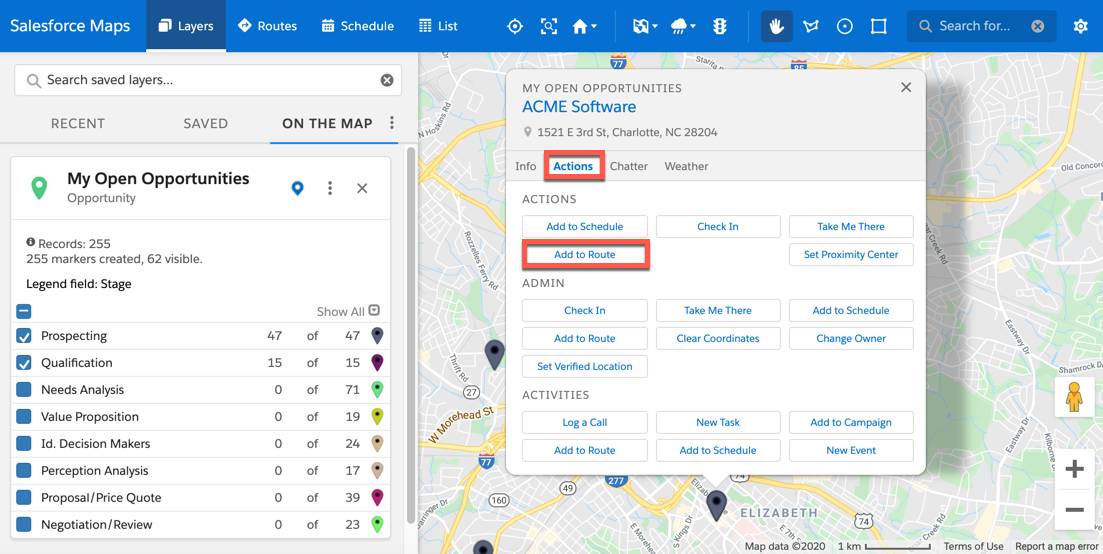Remove My Open Opportunities layer from map
The width and height of the screenshot is (1103, 554).
pyautogui.click(x=362, y=188)
